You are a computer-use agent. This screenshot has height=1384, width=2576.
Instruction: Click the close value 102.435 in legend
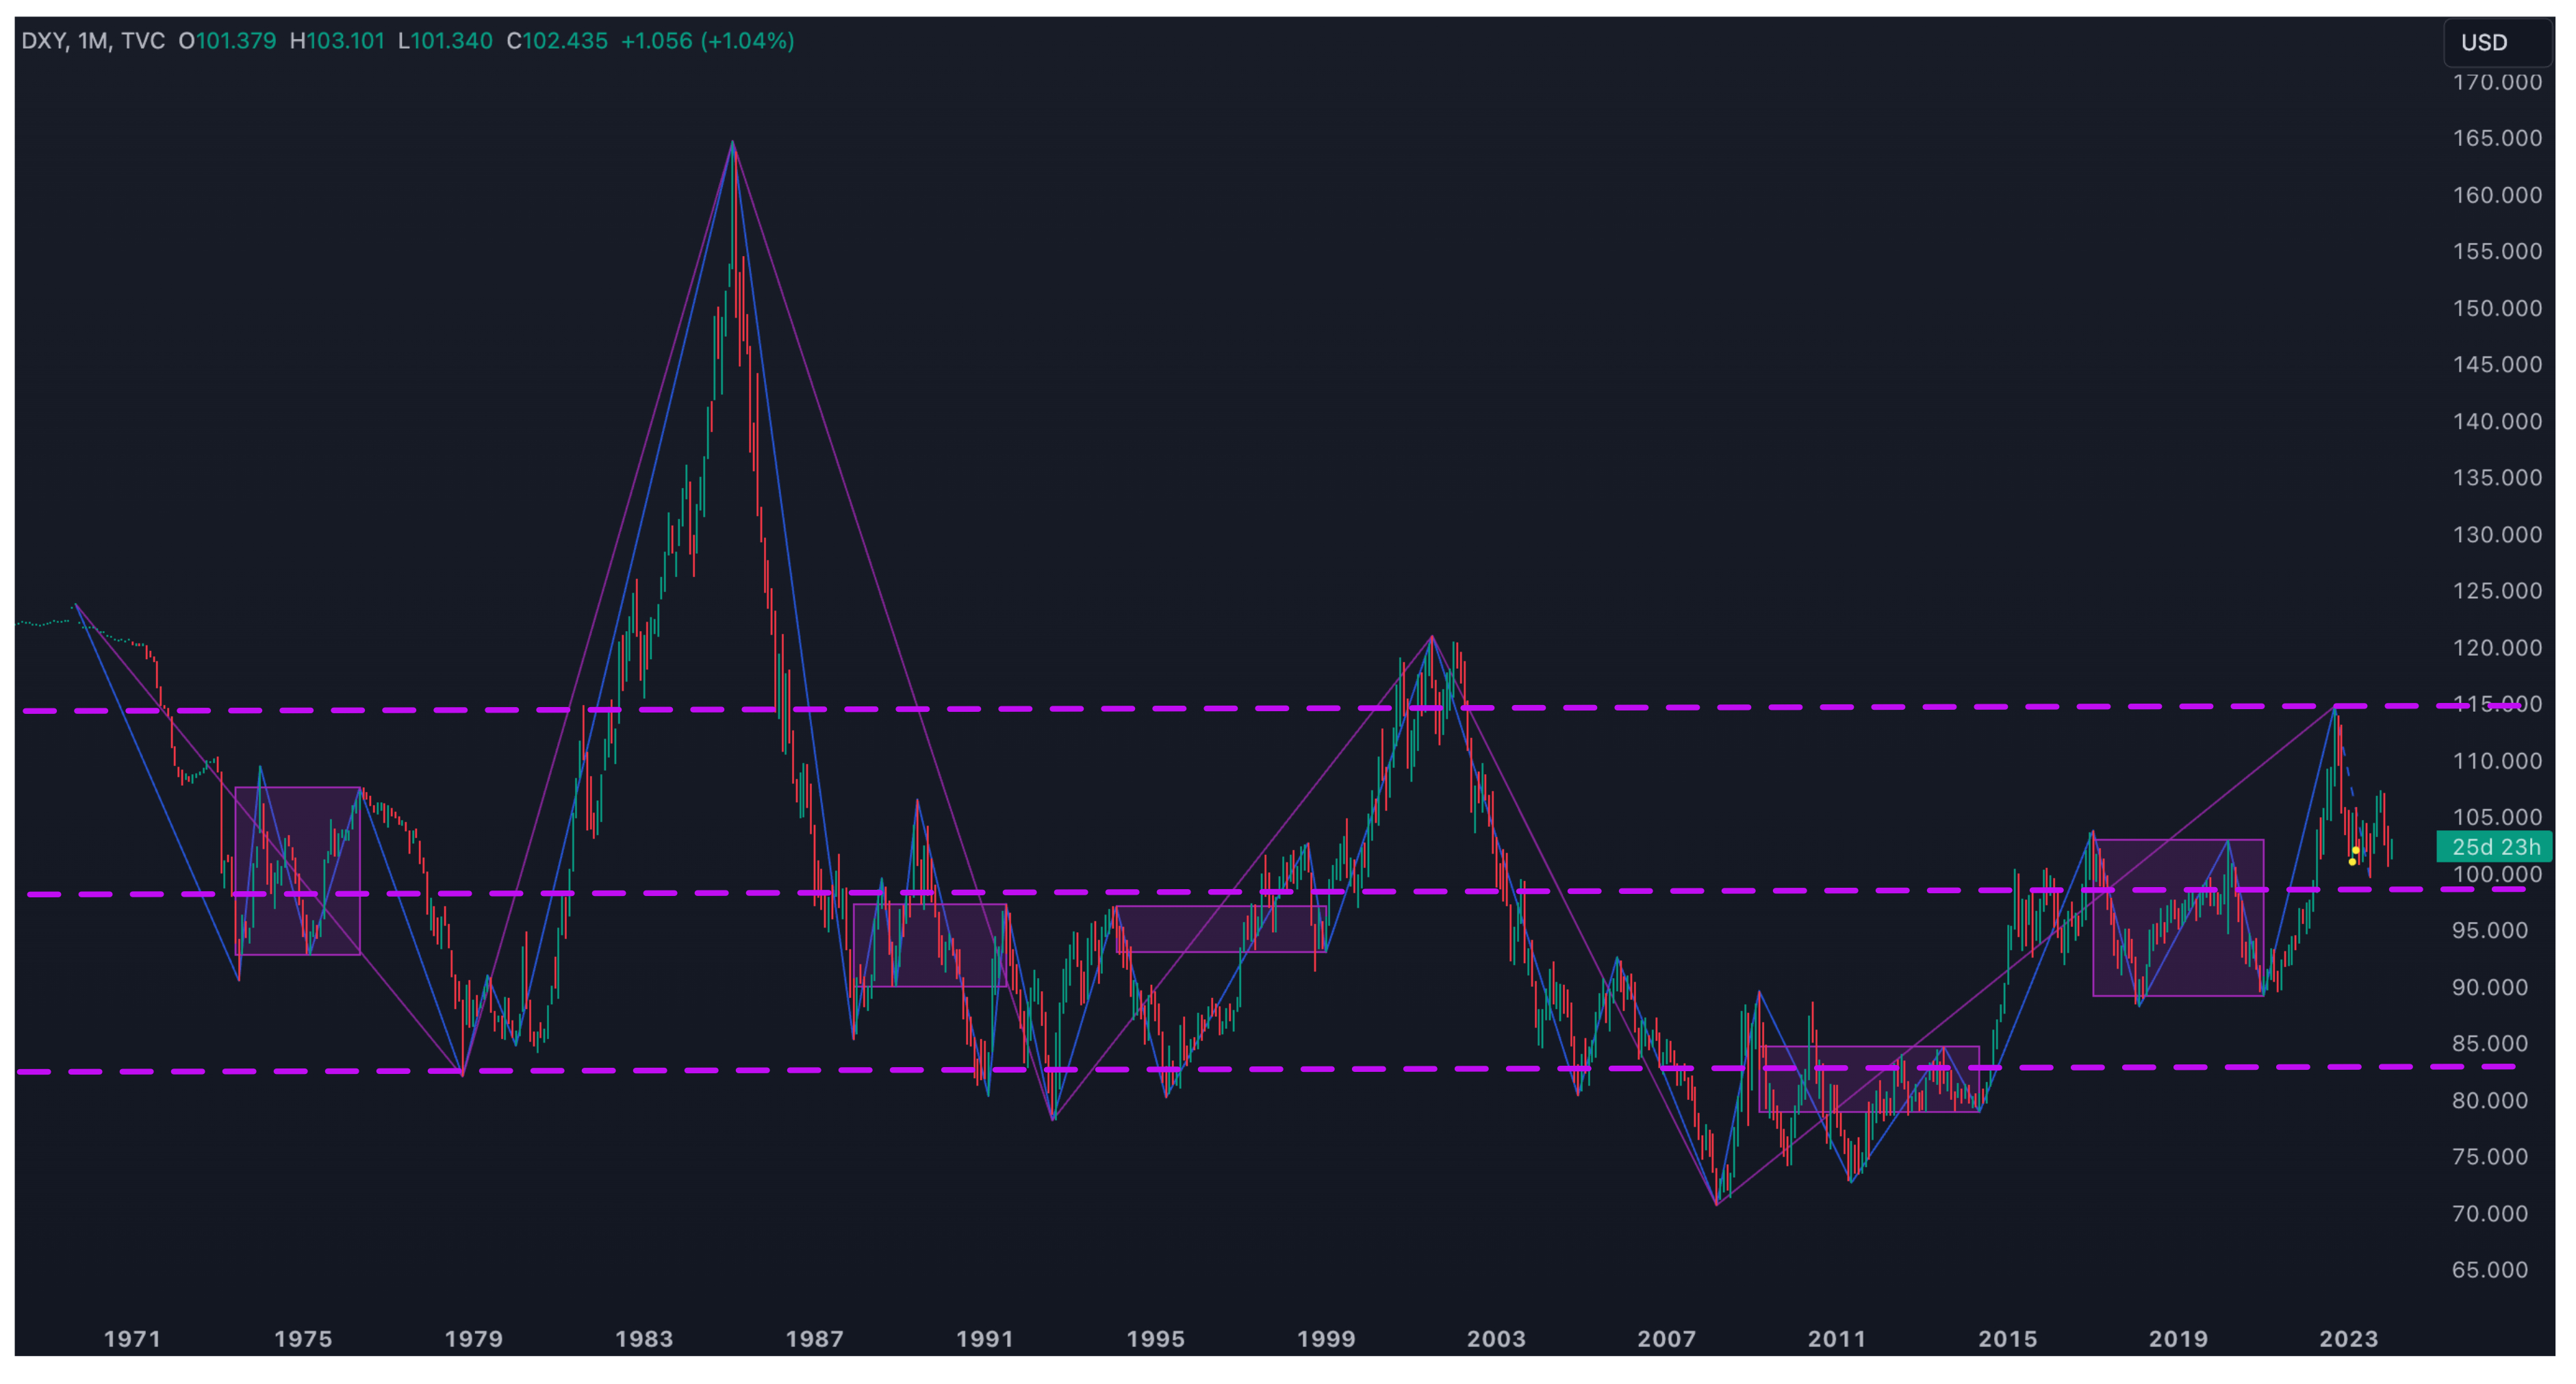(x=565, y=41)
